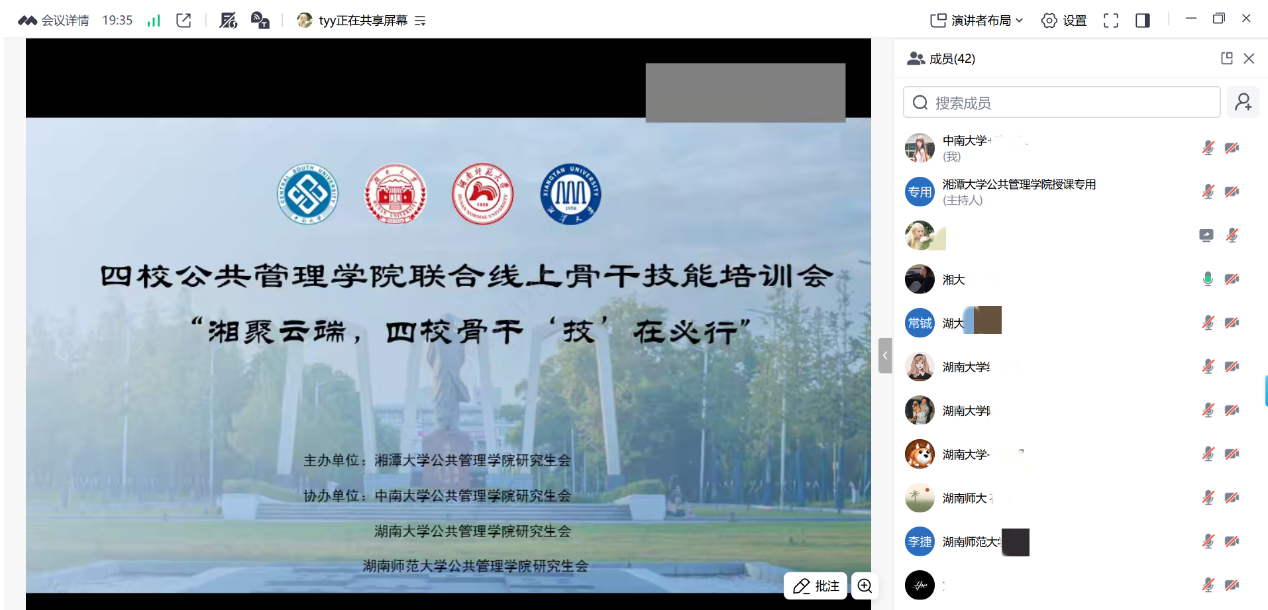This screenshot has width=1268, height=610.
Task: Zoom in on shared screen with magnifier
Action: coord(865,586)
